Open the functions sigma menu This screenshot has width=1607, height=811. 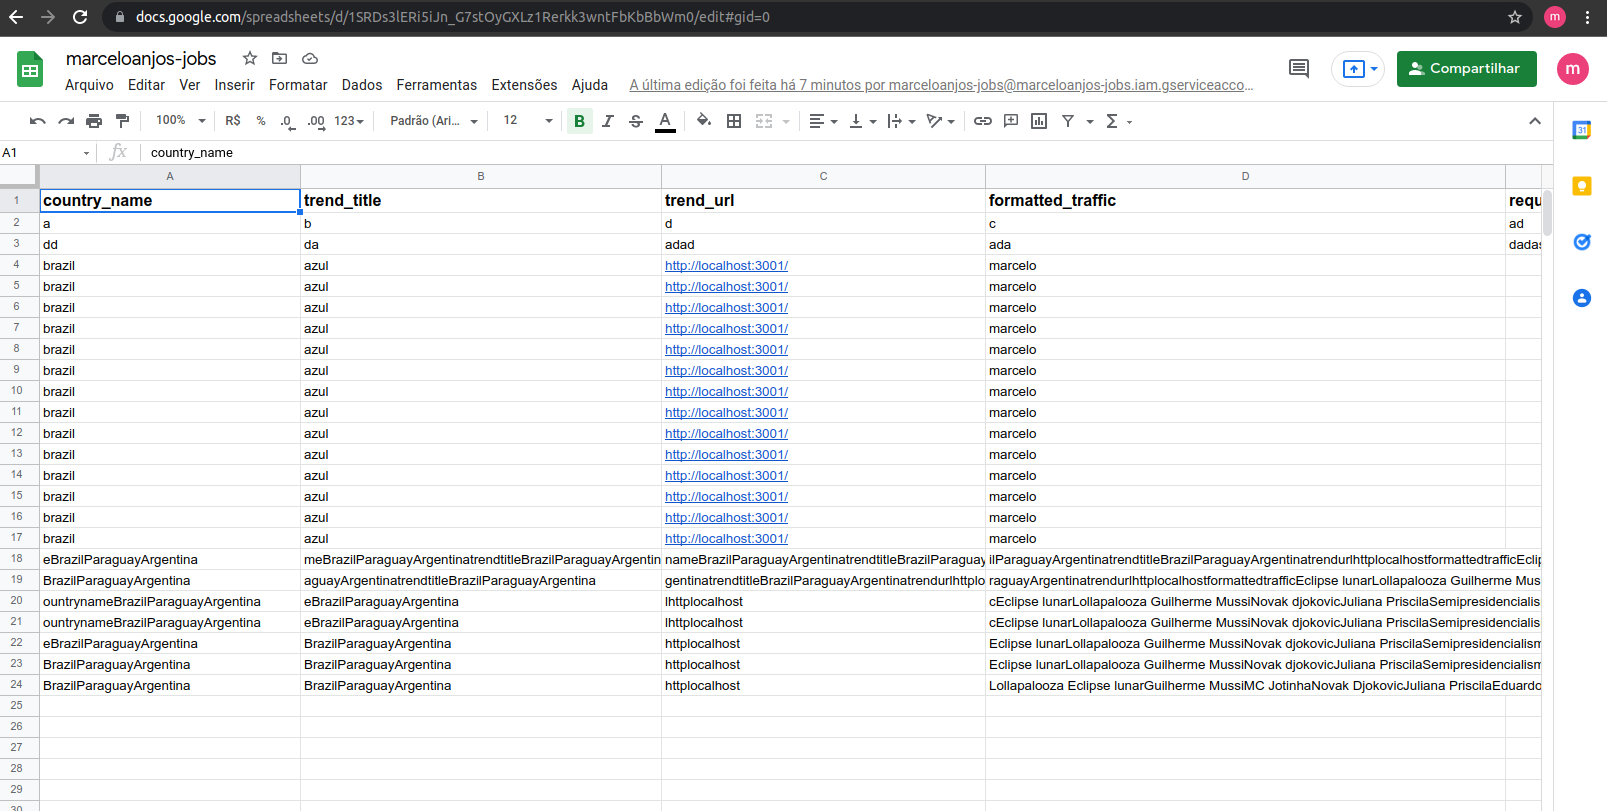pos(1118,121)
